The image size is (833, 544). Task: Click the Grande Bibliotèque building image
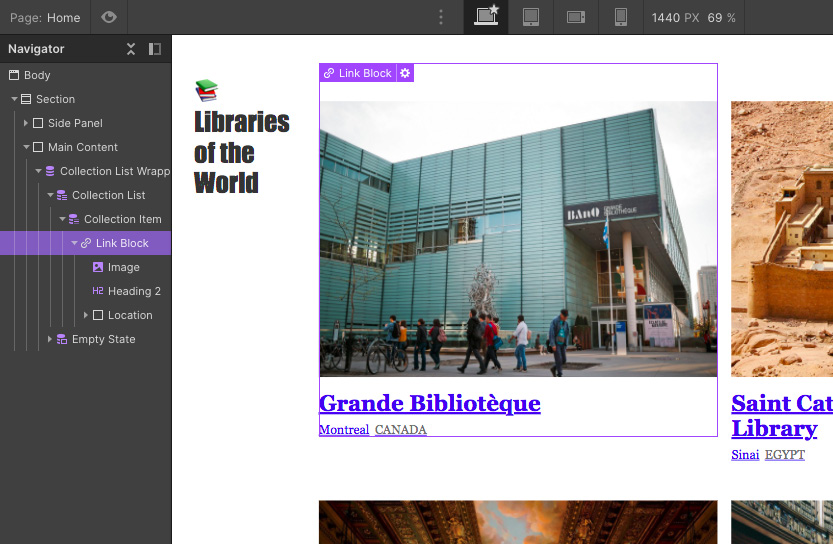coord(518,239)
